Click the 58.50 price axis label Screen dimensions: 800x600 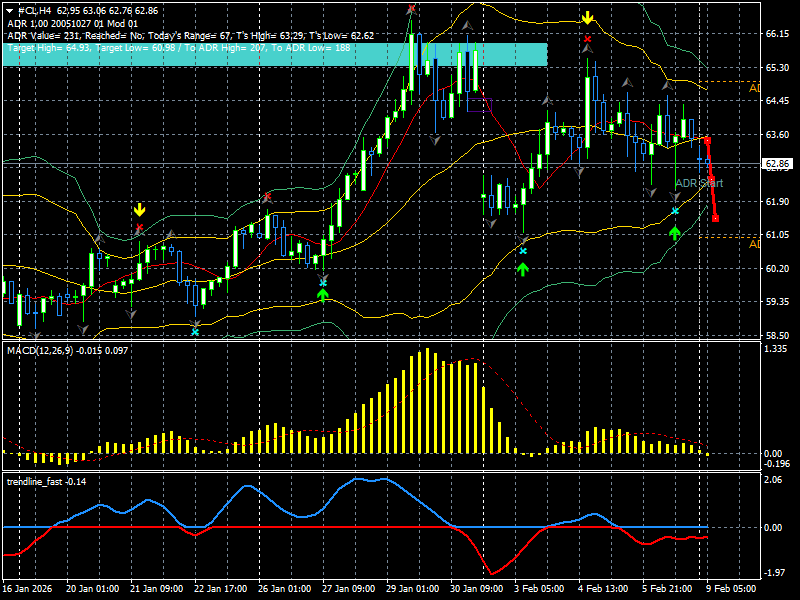click(777, 335)
